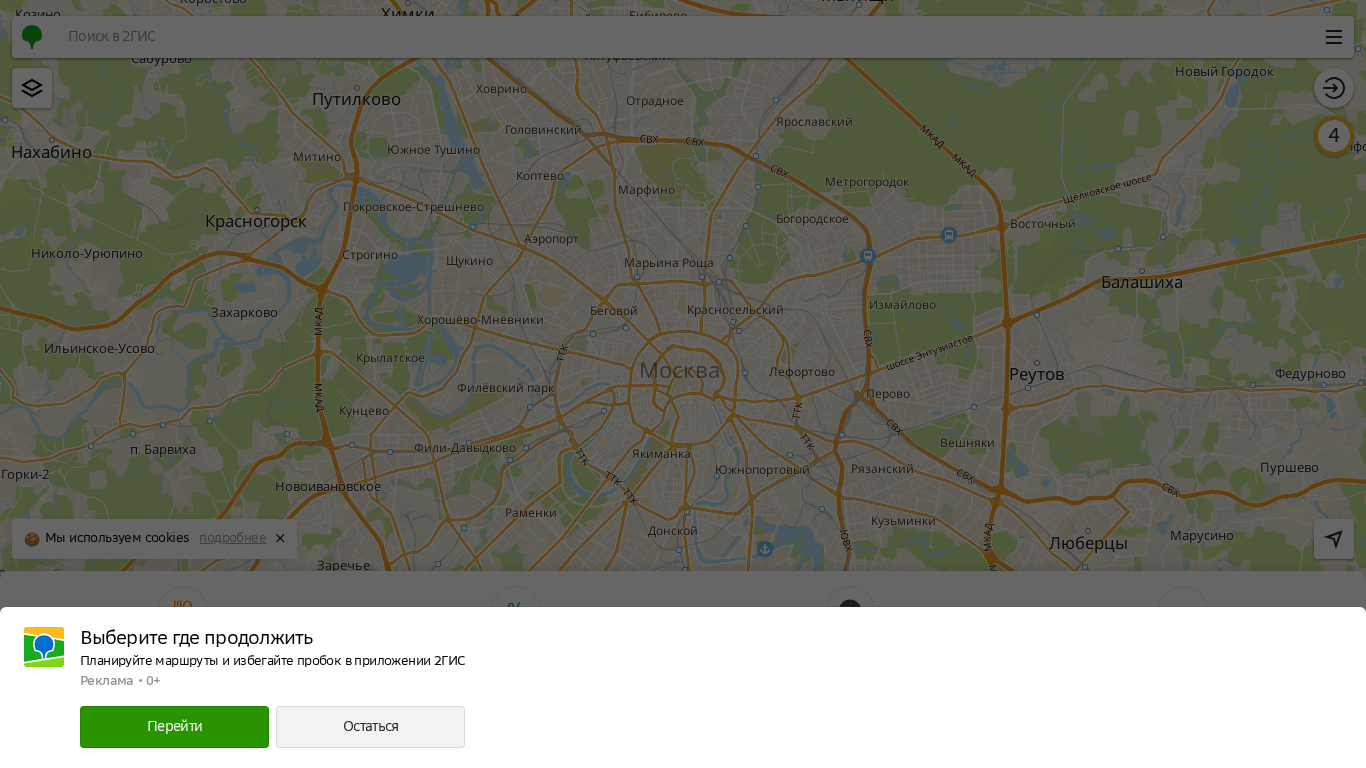Click the 'Богородское' district label
1366x768 pixels.
point(812,219)
